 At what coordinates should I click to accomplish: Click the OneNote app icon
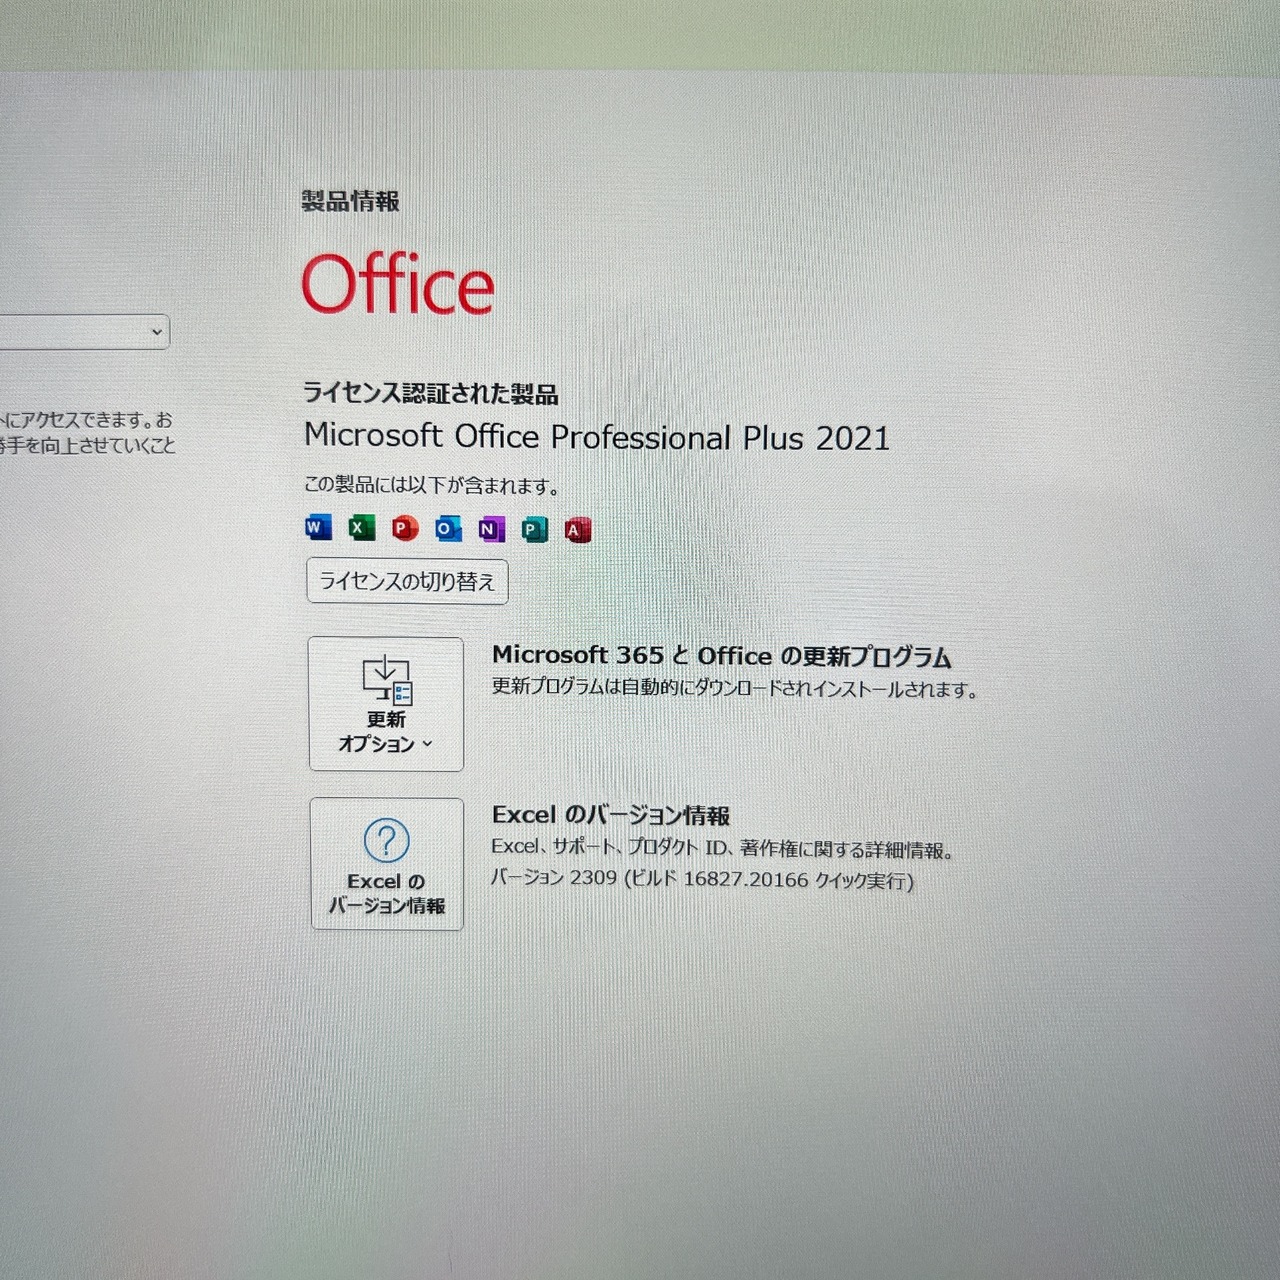click(491, 529)
